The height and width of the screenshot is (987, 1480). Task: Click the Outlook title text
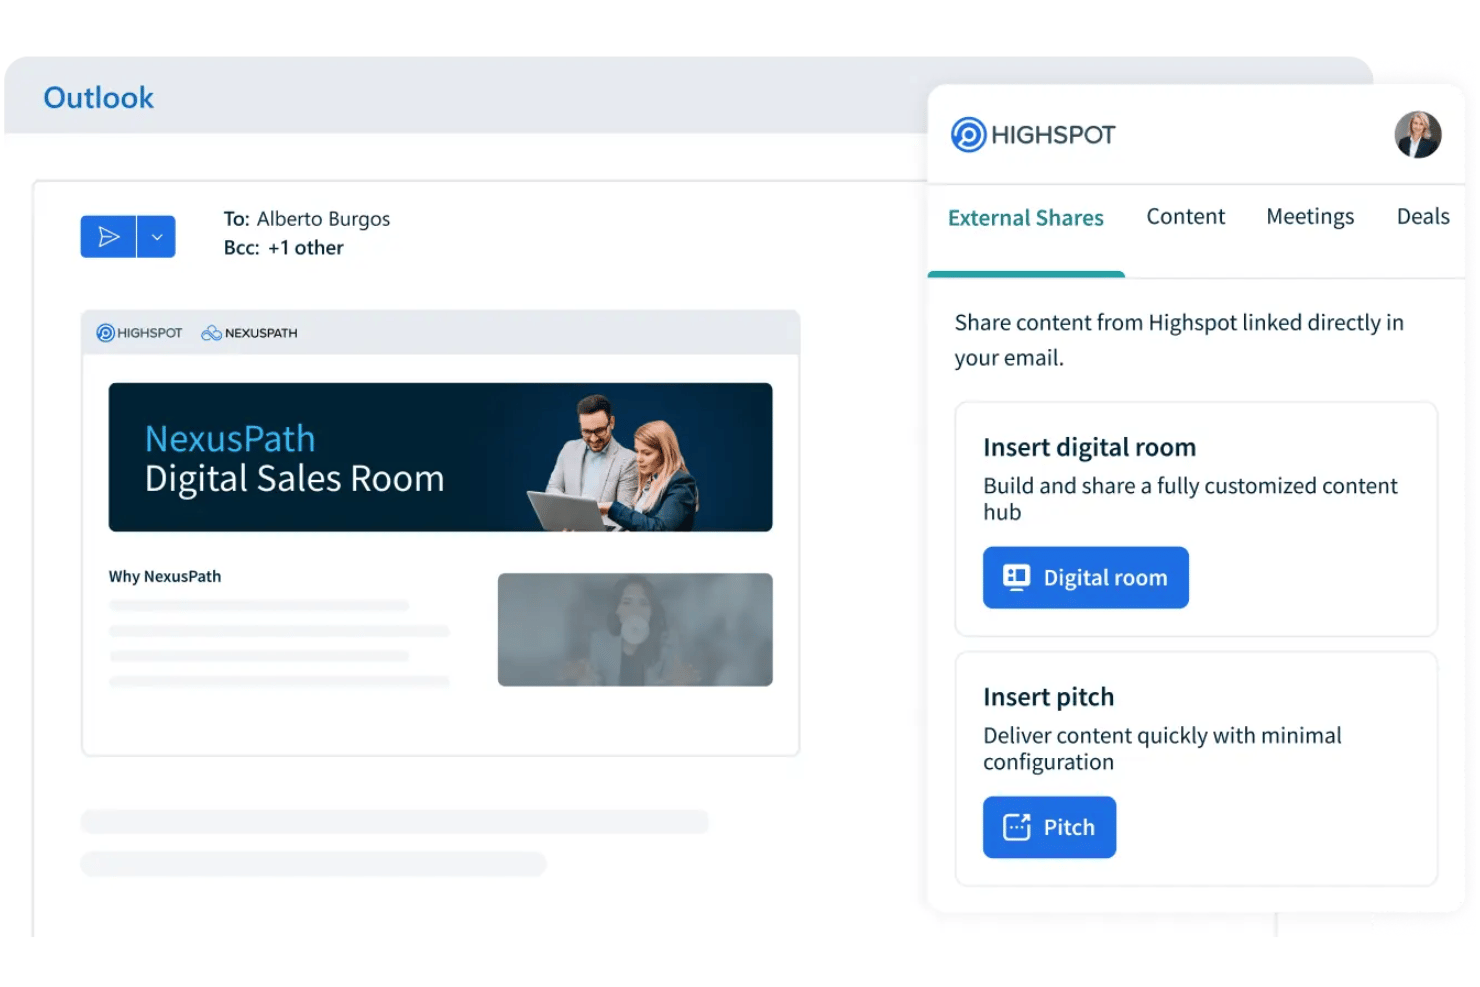(x=99, y=98)
